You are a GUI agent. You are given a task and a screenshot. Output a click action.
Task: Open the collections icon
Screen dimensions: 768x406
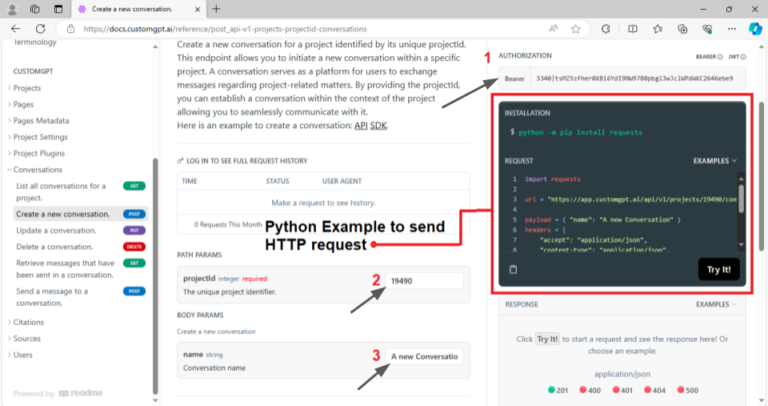[682, 29]
